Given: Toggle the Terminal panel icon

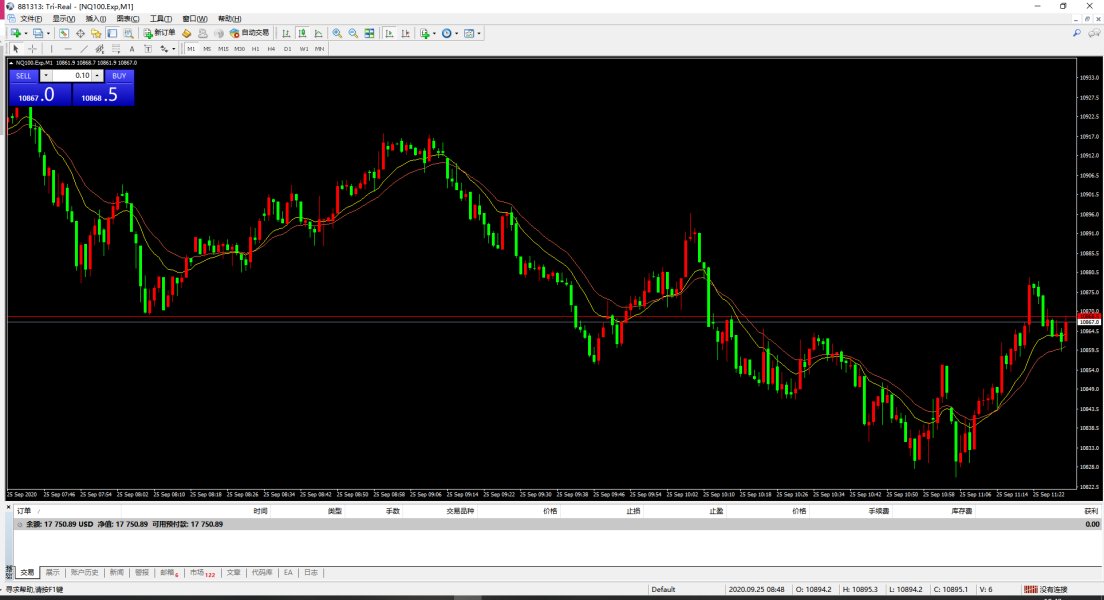Looking at the screenshot, I should point(112,33).
